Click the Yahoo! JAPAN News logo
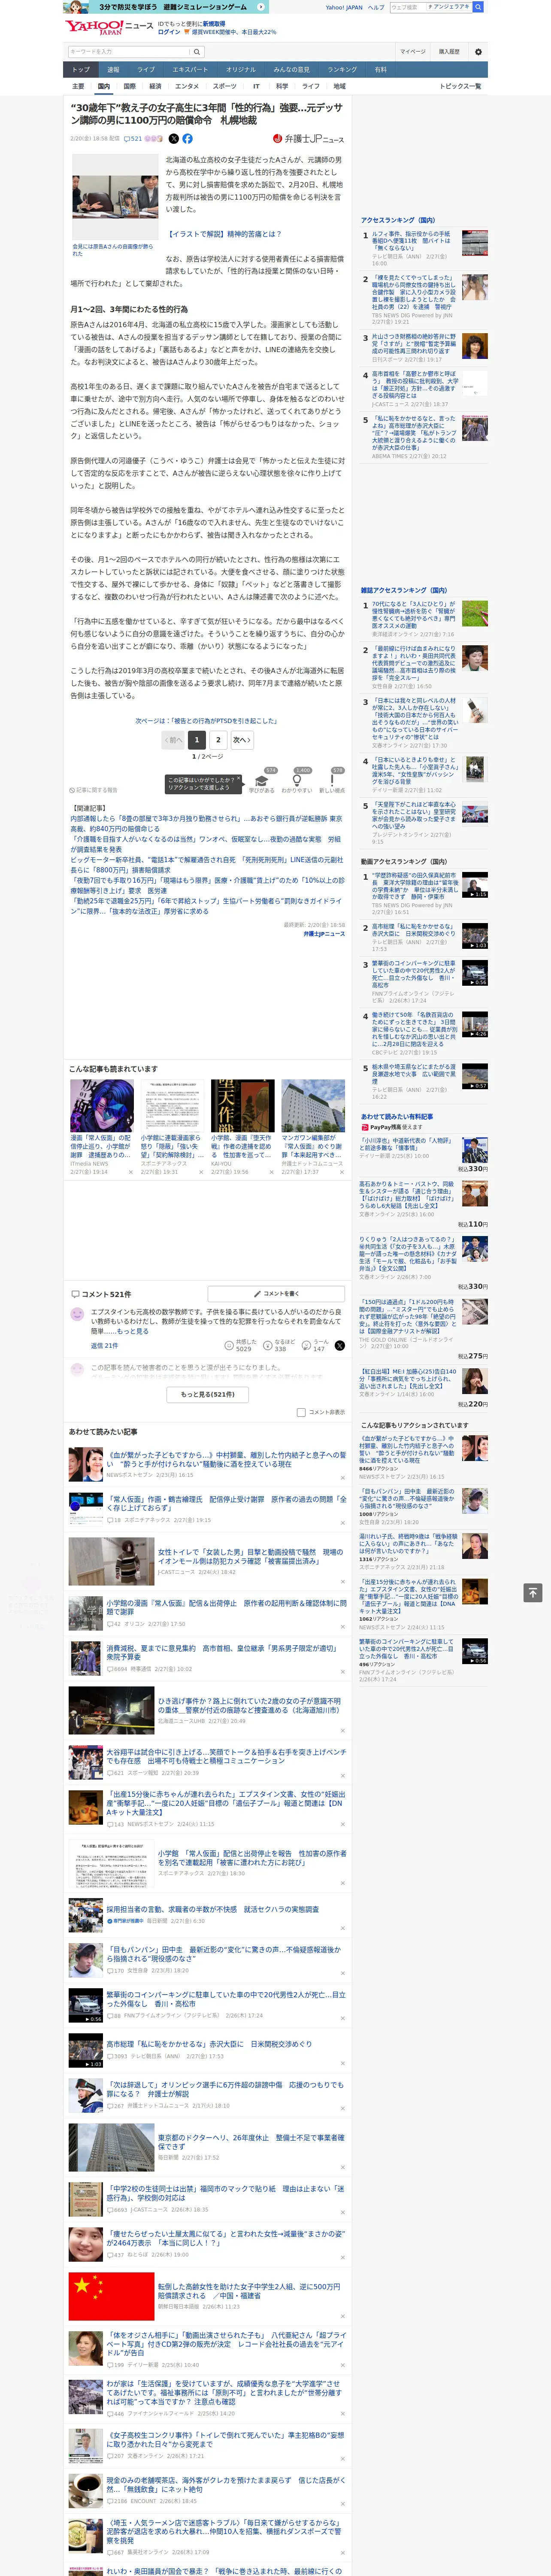 pos(109,27)
